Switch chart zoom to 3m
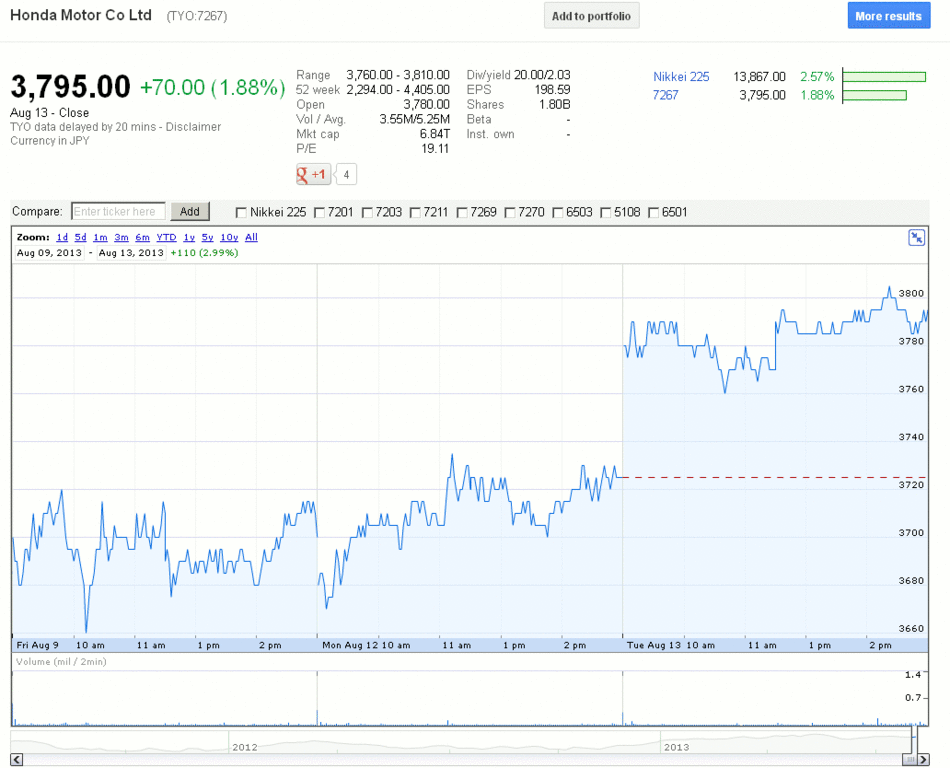The width and height of the screenshot is (950, 768). [121, 237]
